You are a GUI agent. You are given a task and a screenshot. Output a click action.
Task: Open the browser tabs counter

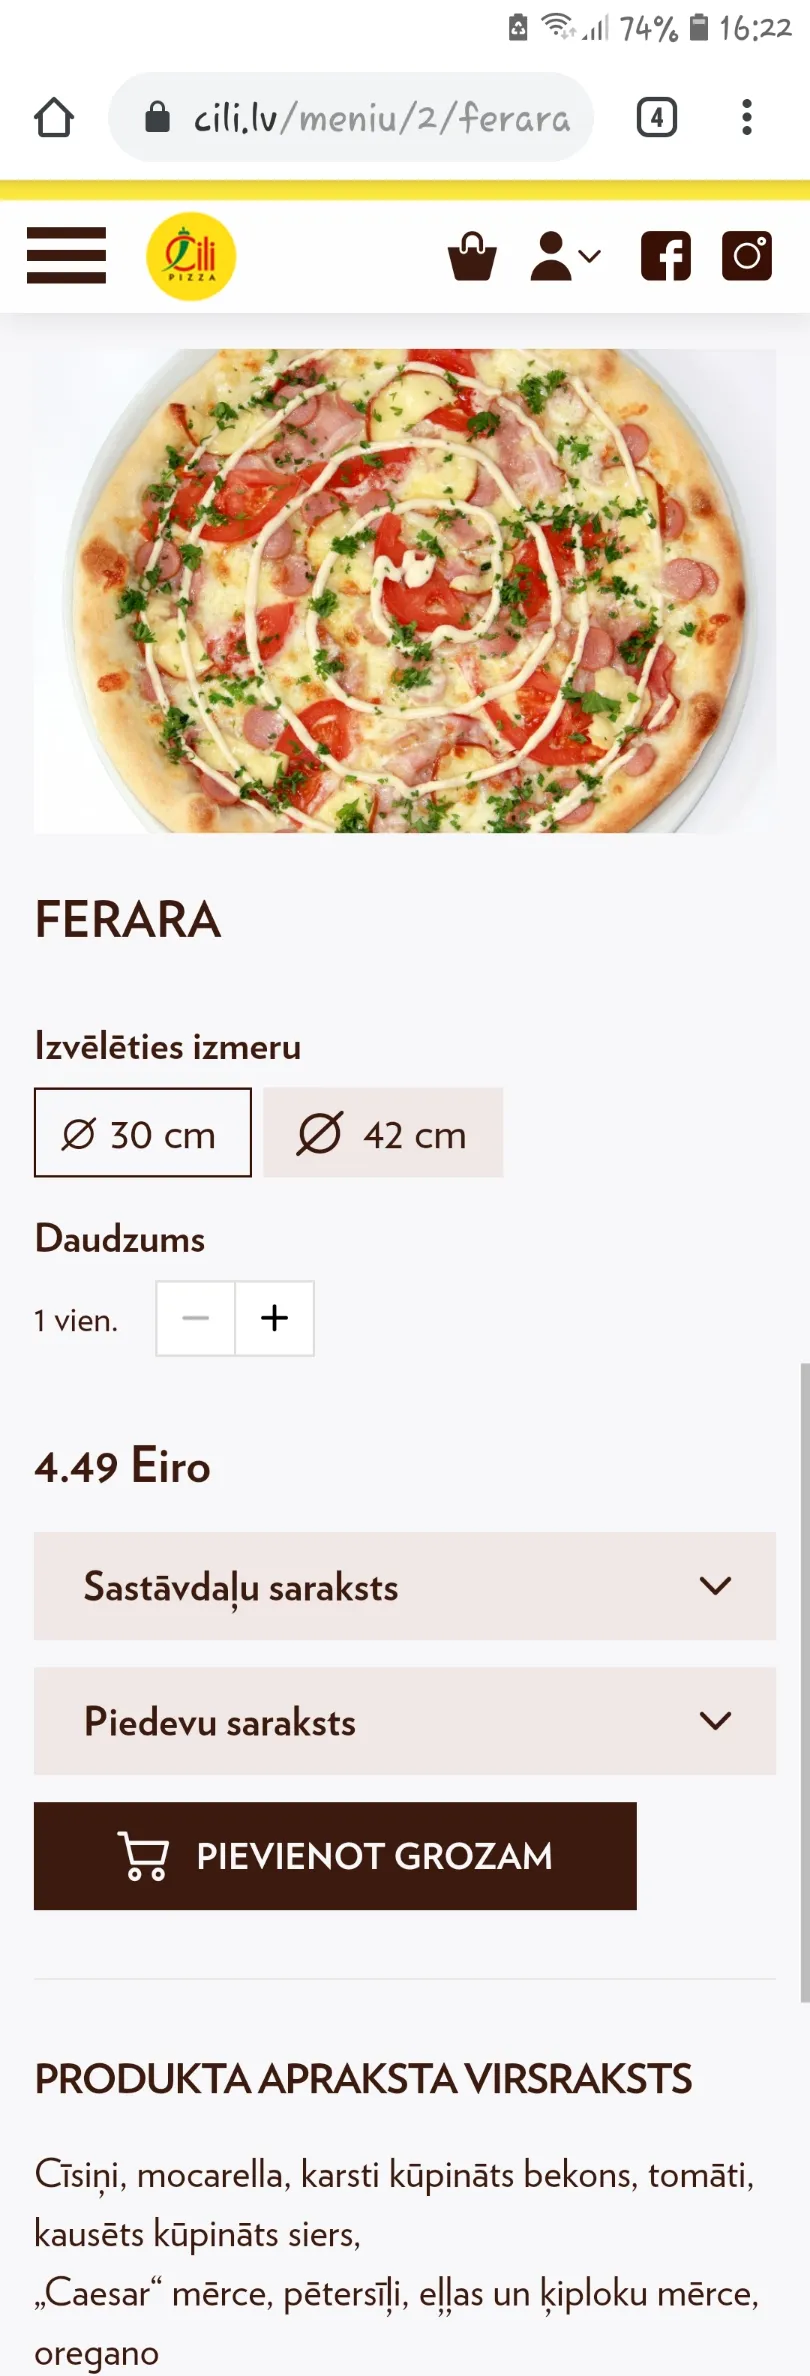pyautogui.click(x=657, y=118)
